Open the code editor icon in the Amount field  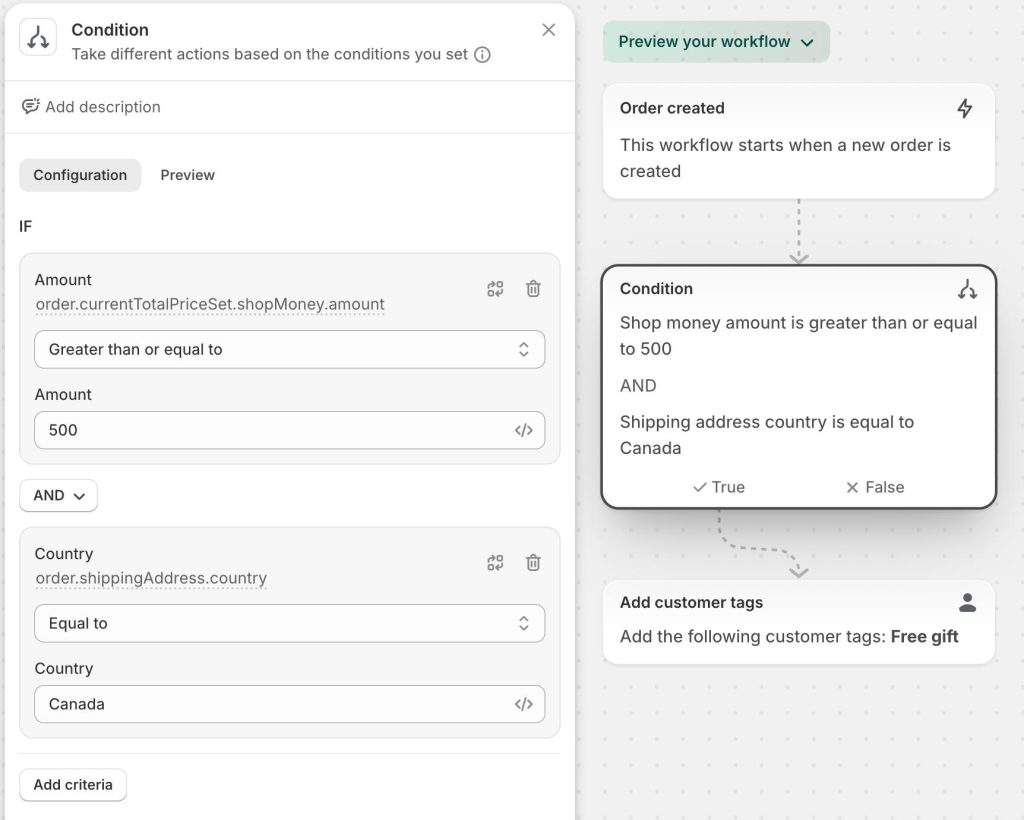tap(524, 430)
